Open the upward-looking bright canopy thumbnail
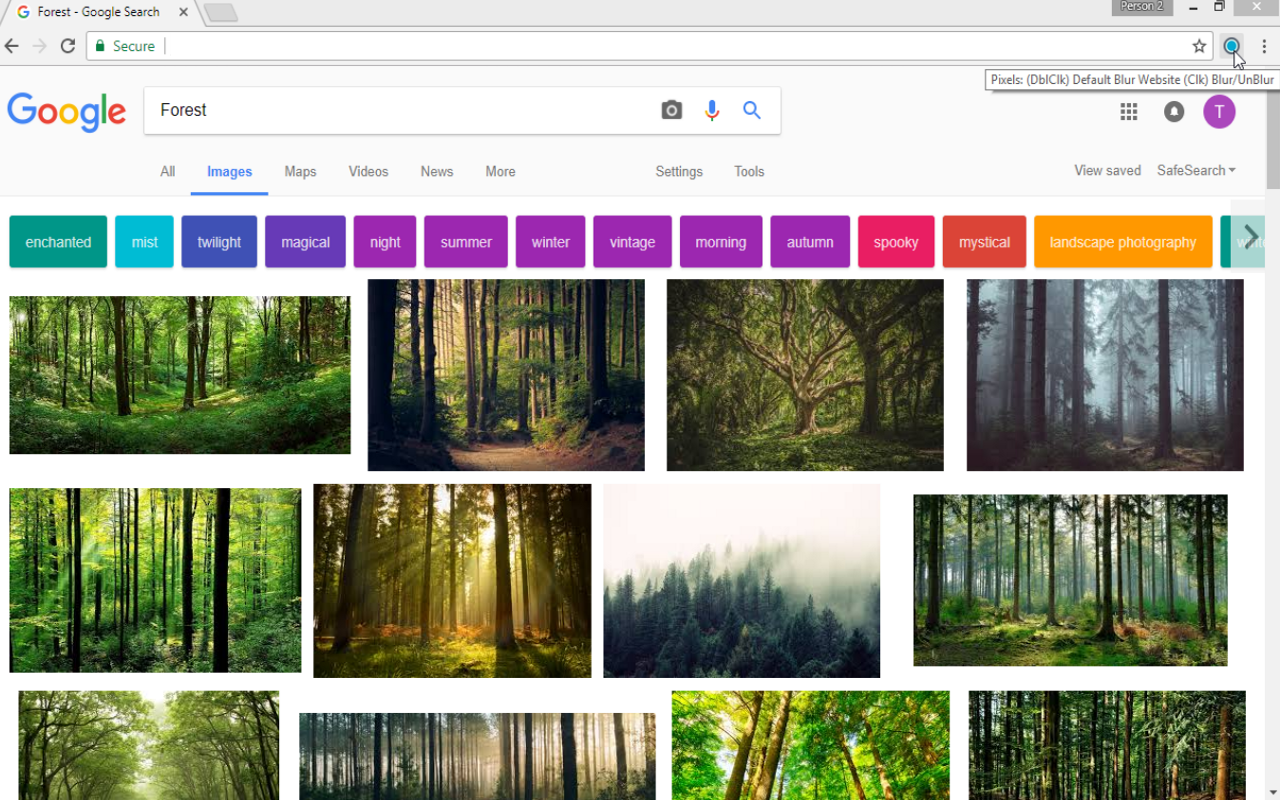Screen dimensions: 1280x800 click(x=810, y=745)
